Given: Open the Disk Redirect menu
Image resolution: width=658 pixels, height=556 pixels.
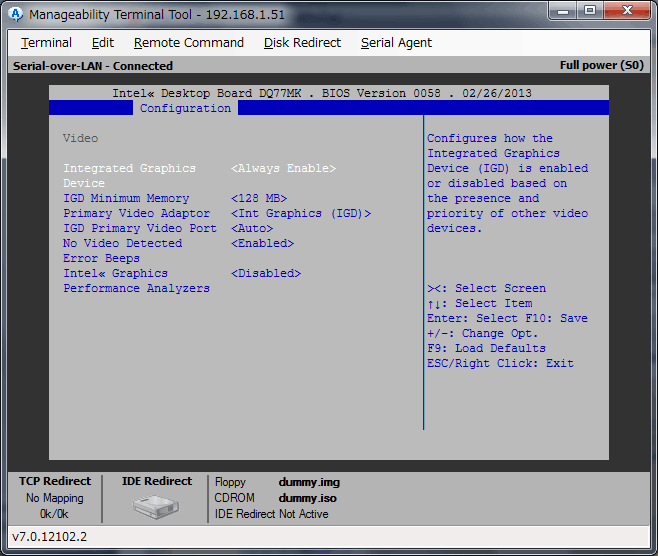Looking at the screenshot, I should tap(302, 43).
